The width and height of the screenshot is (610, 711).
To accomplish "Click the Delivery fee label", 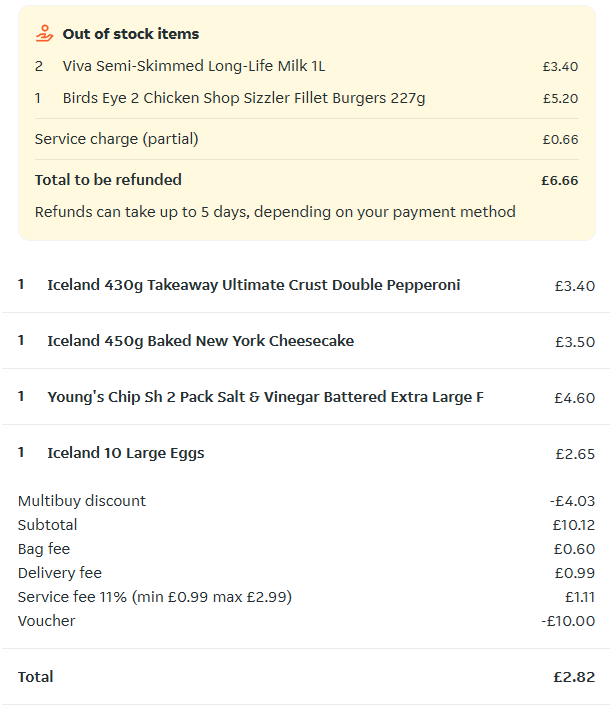I will [x=60, y=573].
